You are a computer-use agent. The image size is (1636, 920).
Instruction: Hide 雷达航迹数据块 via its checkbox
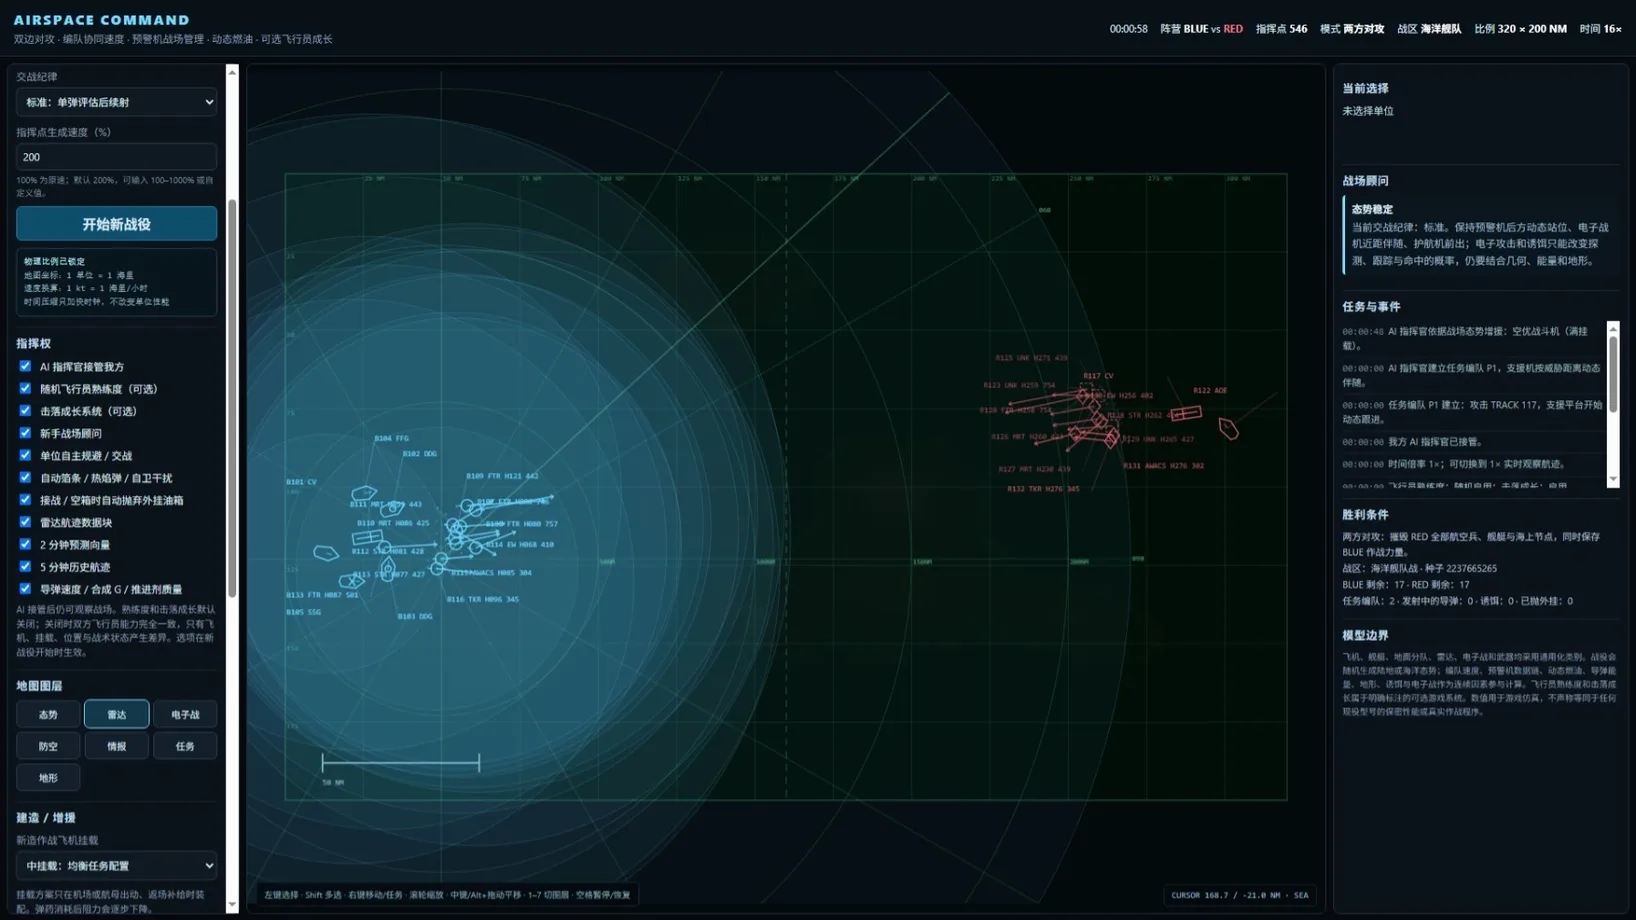(25, 522)
